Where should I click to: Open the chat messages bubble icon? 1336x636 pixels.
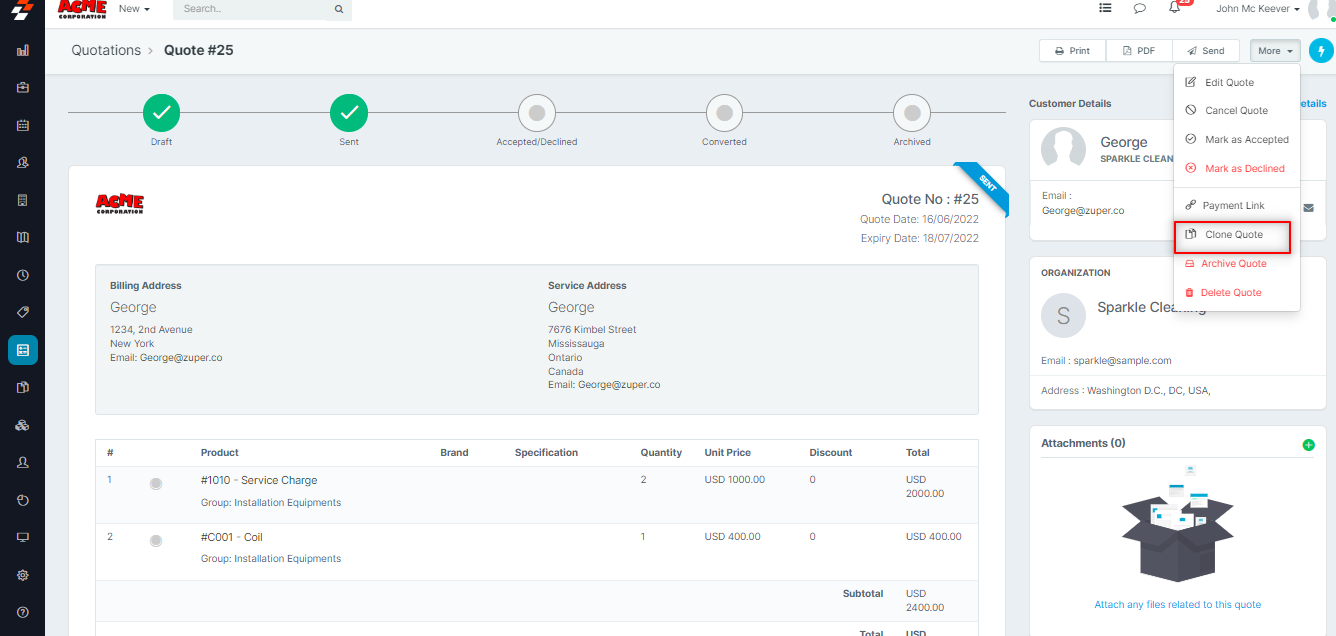coord(1139,9)
